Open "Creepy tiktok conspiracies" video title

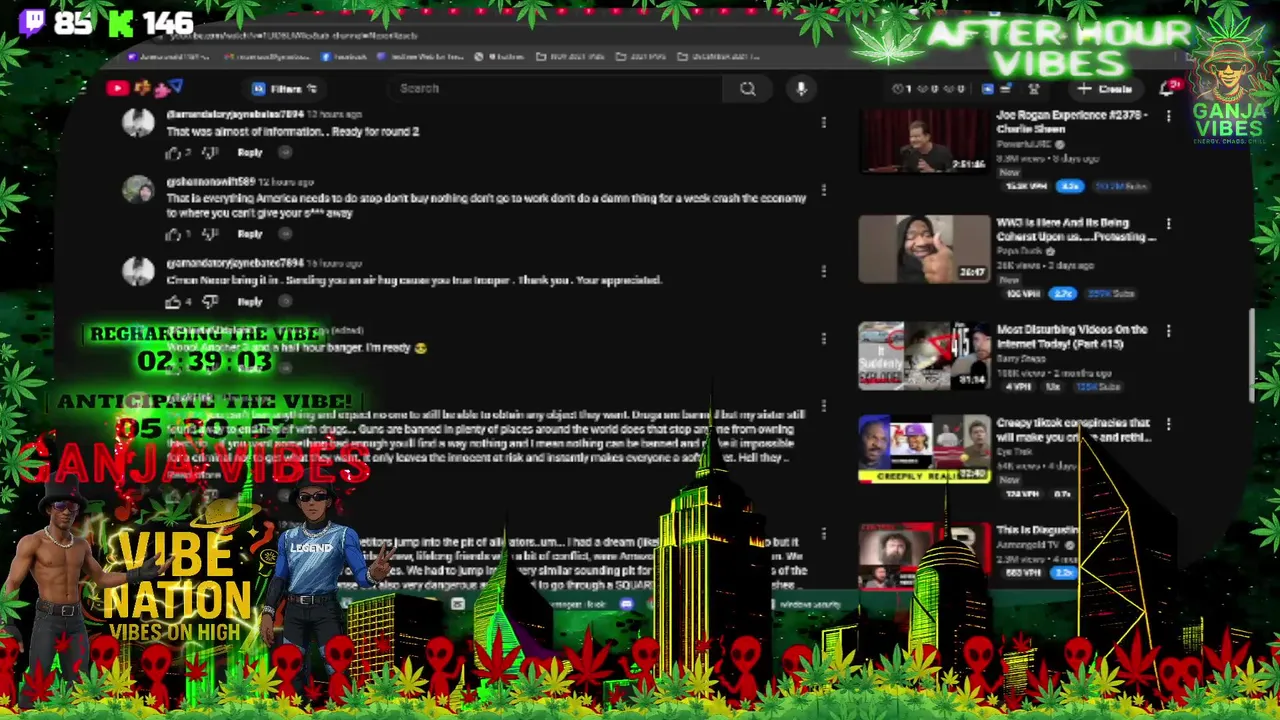pyautogui.click(x=1073, y=430)
